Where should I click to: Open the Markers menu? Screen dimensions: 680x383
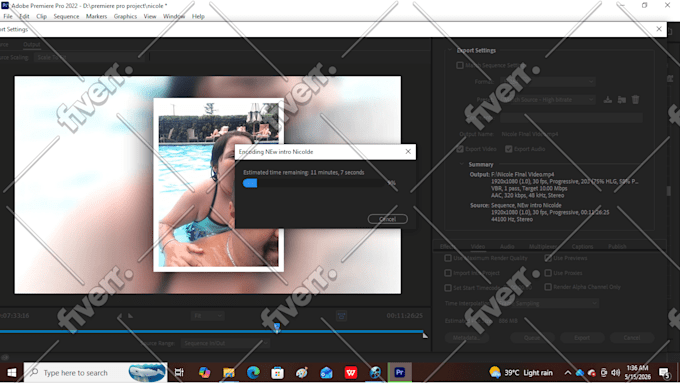point(96,16)
